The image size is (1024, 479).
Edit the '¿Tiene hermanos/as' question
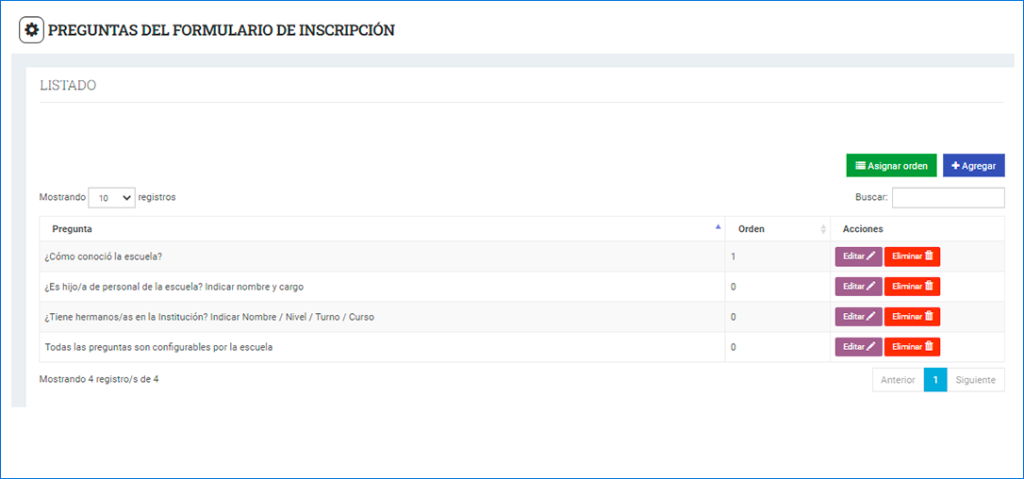coord(858,317)
